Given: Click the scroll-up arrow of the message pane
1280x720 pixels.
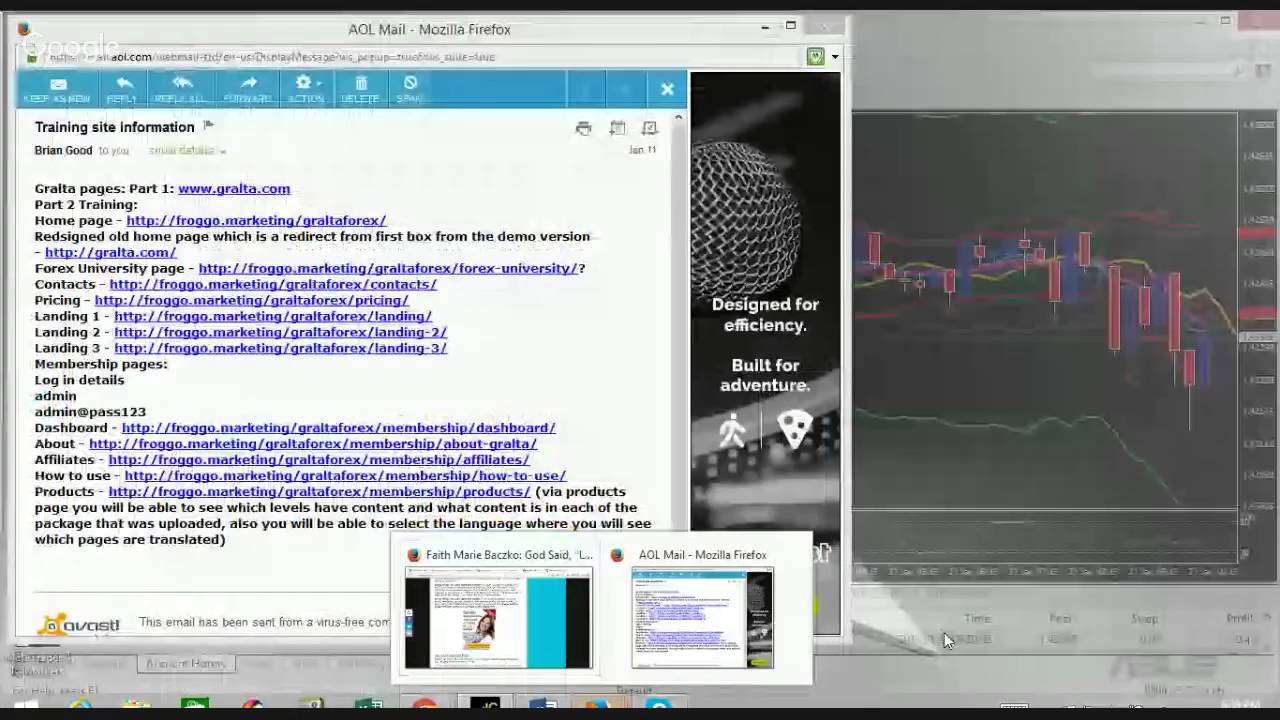Looking at the screenshot, I should (678, 118).
